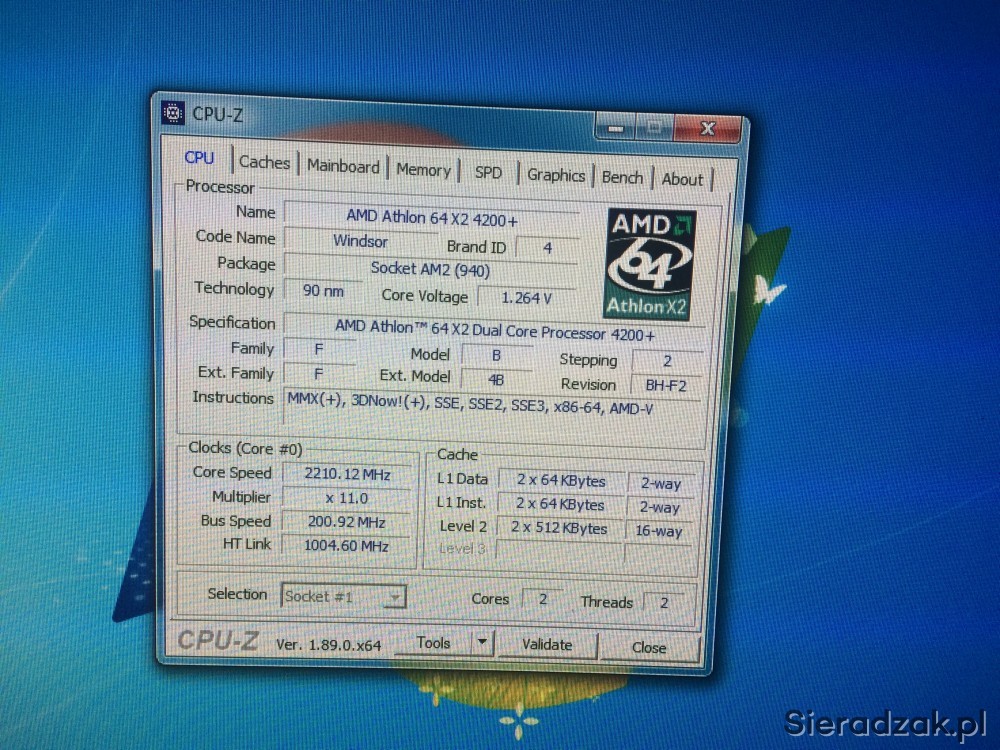Switch to the Caches tab
Viewport: 1000px width, 750px height.
click(264, 162)
